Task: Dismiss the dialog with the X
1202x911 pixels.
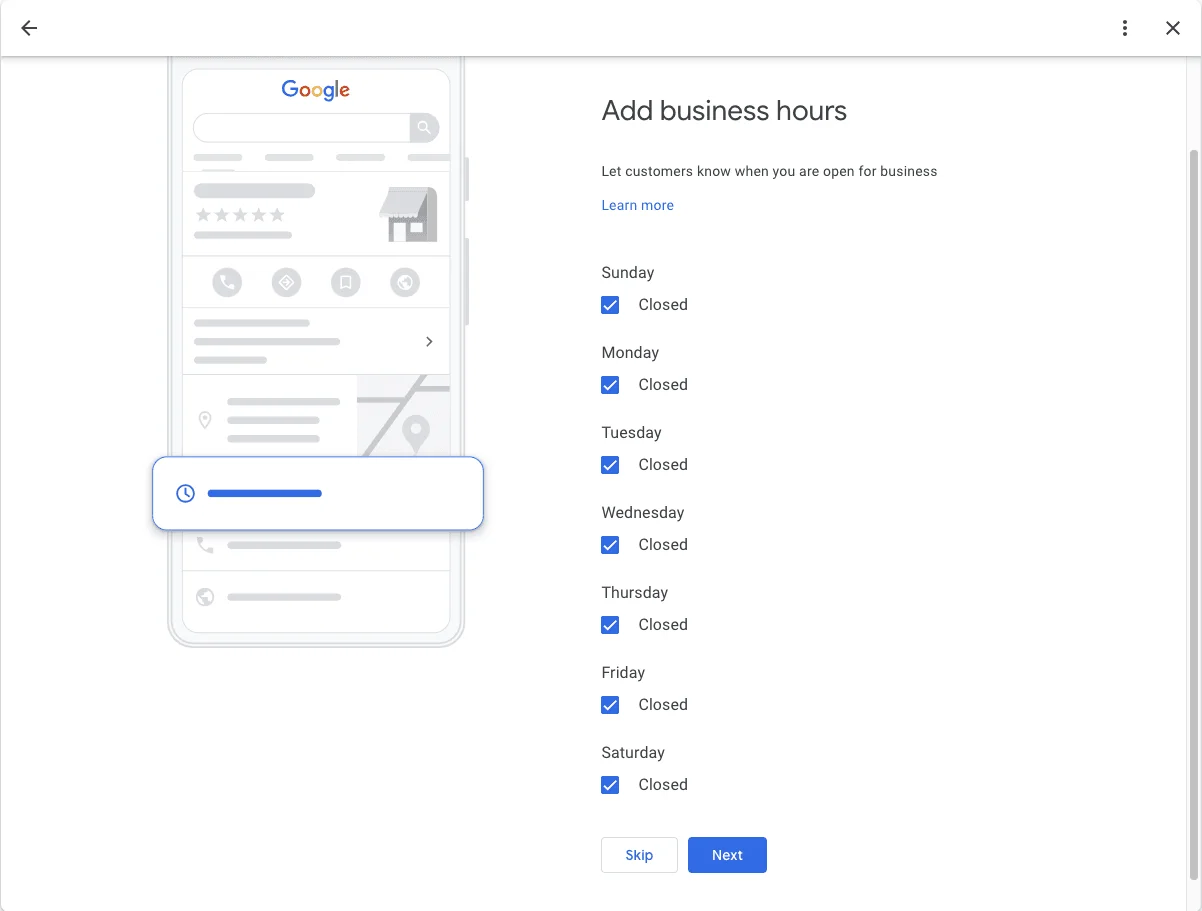Action: [x=1172, y=28]
